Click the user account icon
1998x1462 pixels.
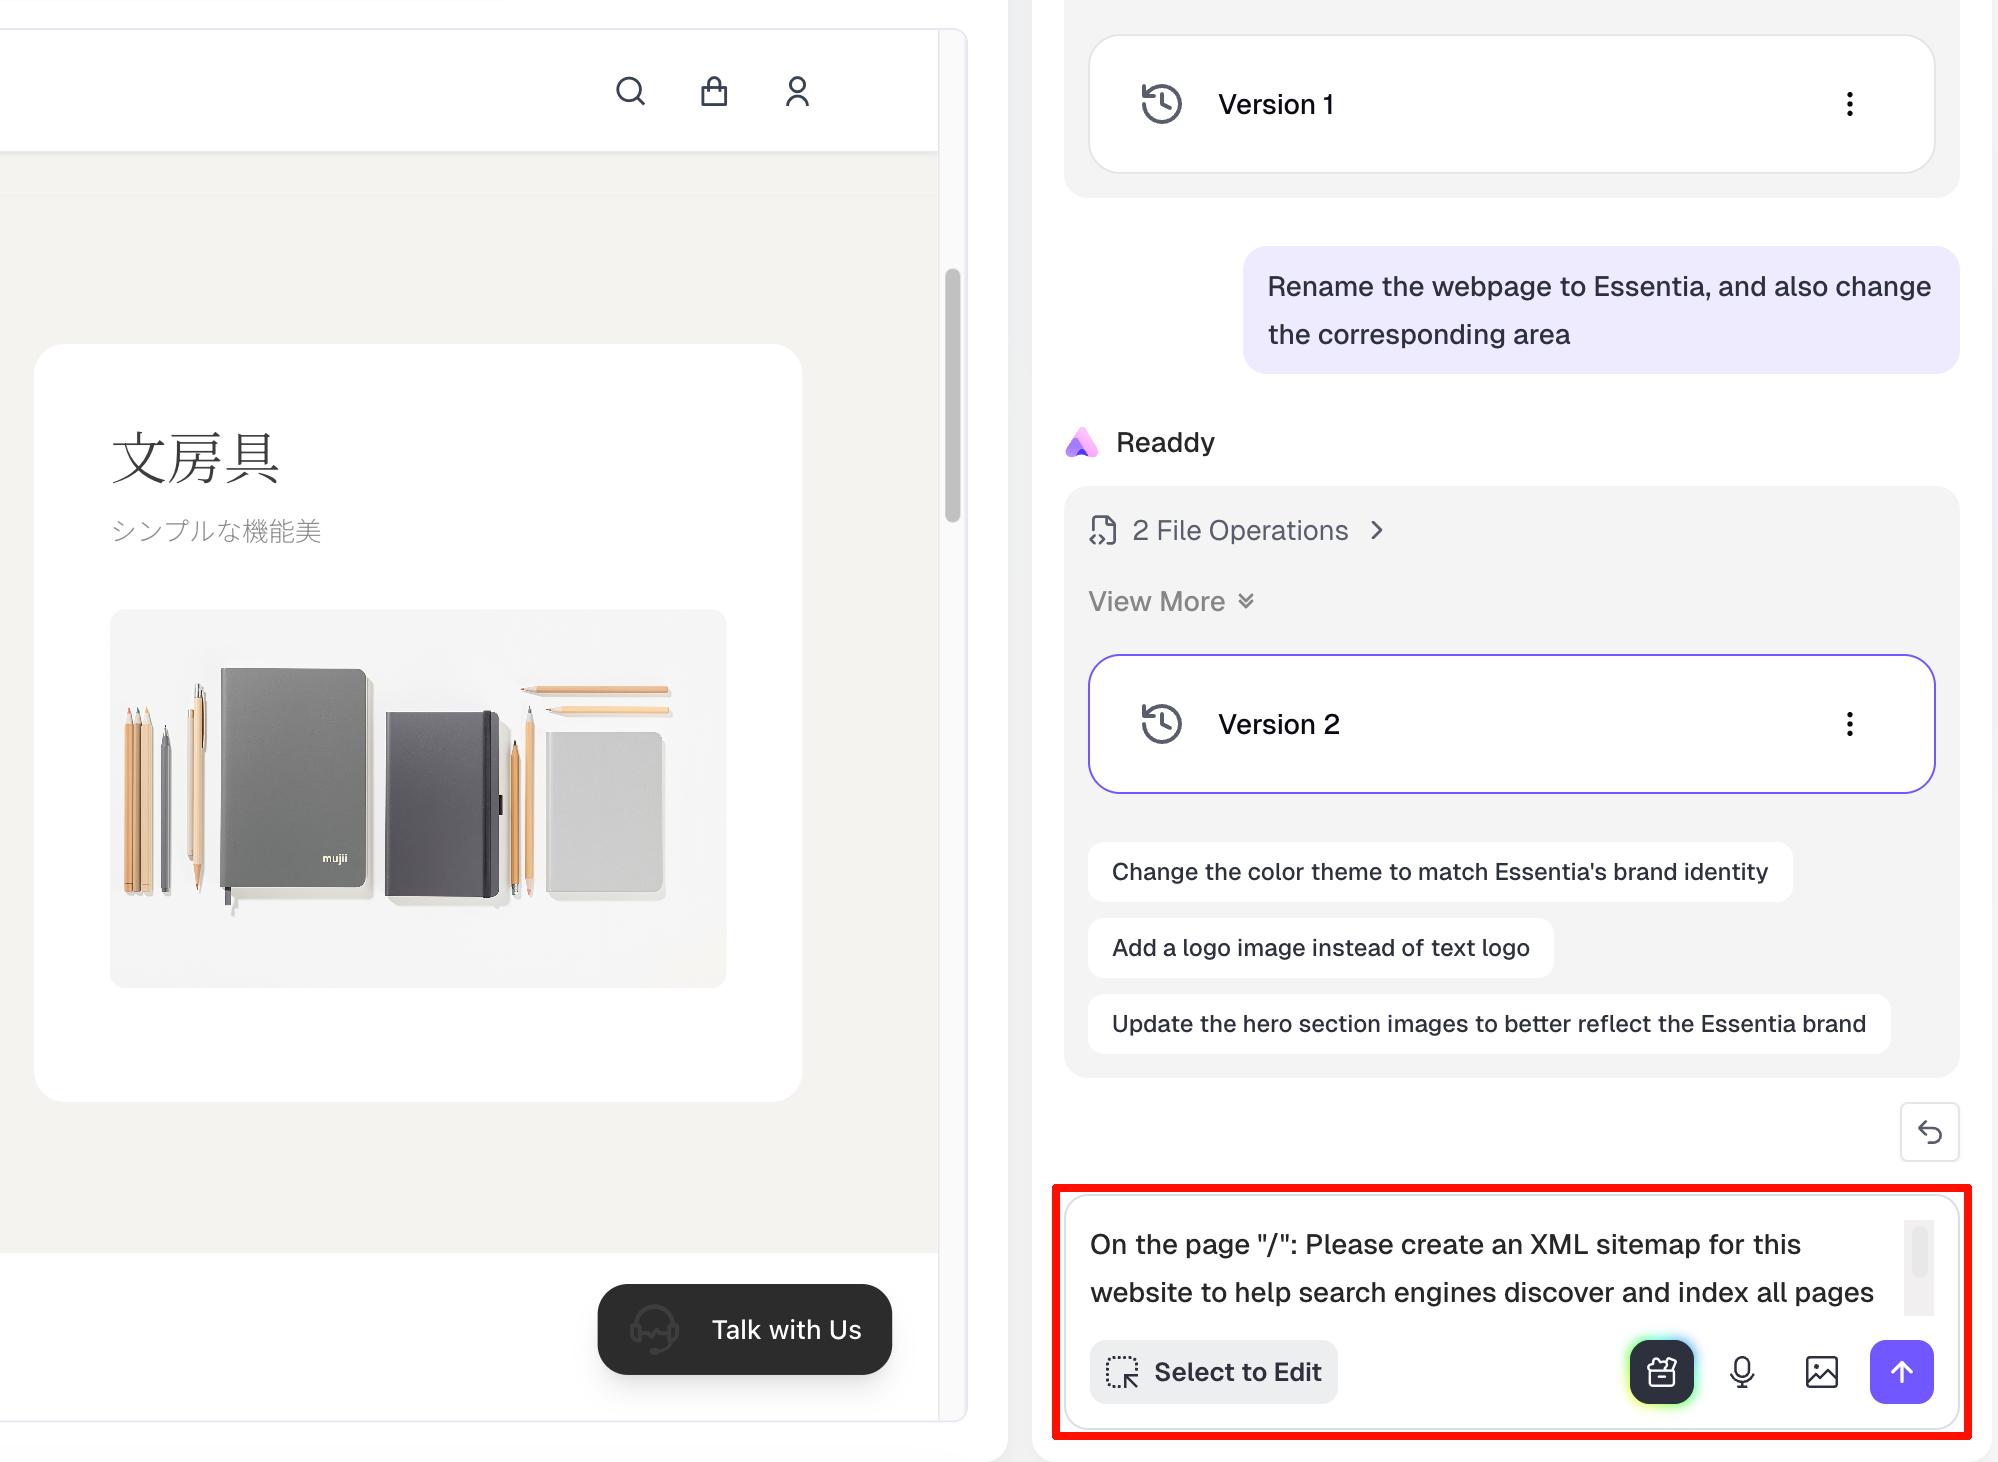tap(797, 92)
